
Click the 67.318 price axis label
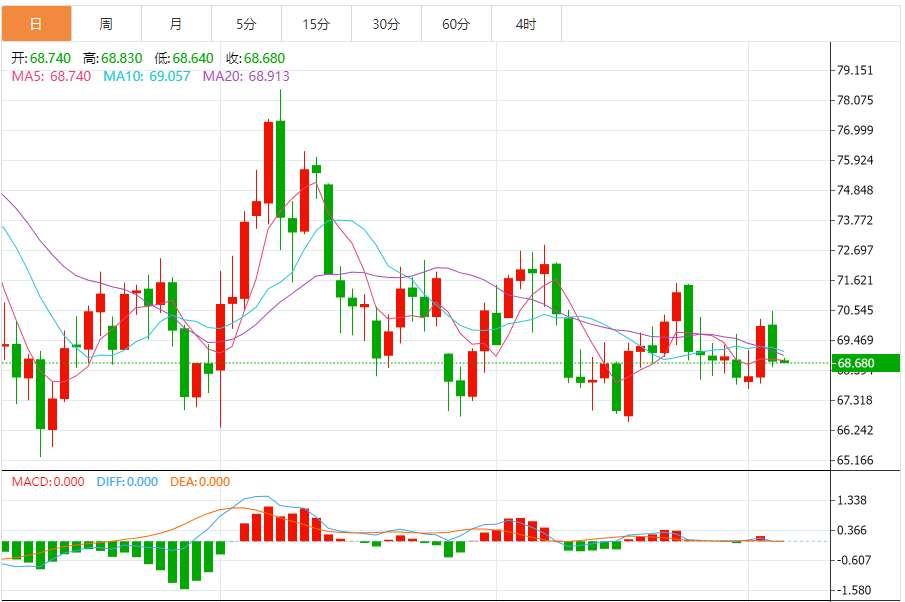[855, 401]
